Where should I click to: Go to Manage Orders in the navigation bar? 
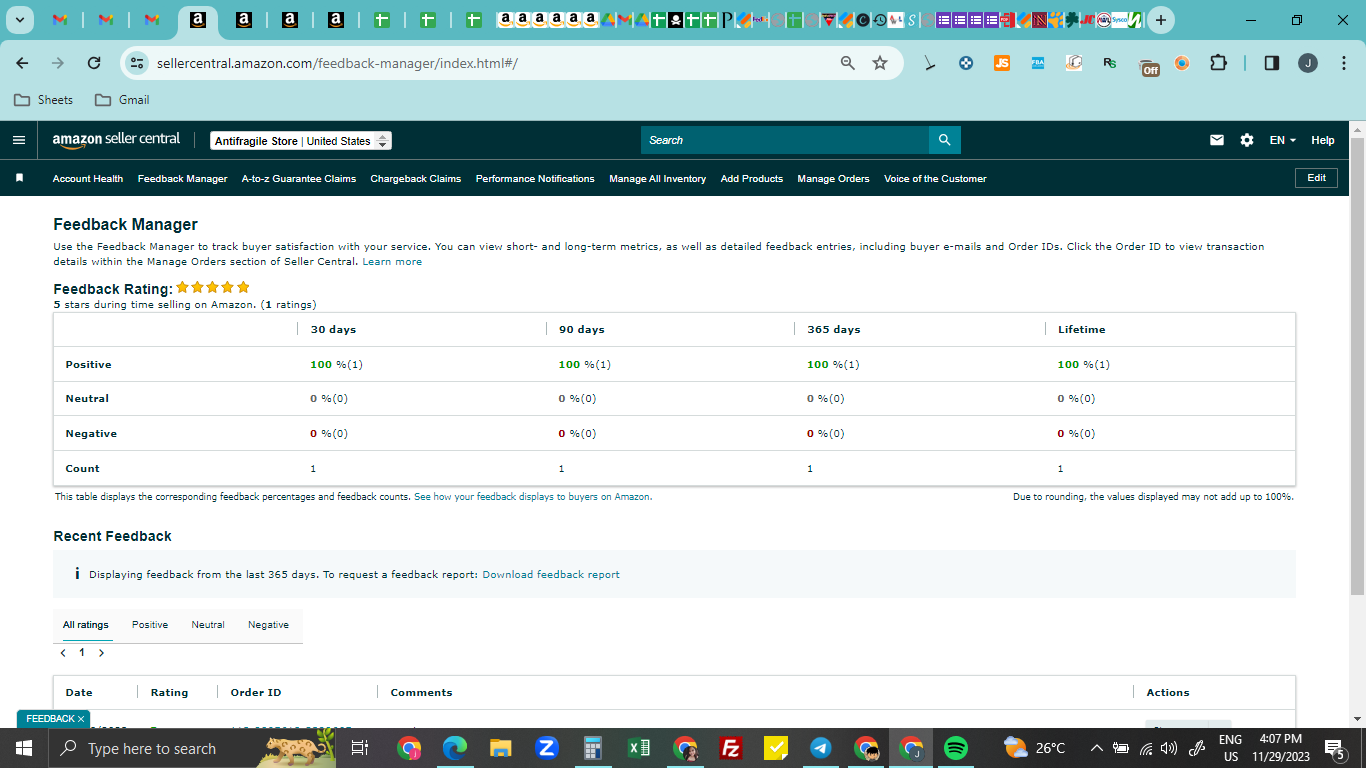point(834,179)
